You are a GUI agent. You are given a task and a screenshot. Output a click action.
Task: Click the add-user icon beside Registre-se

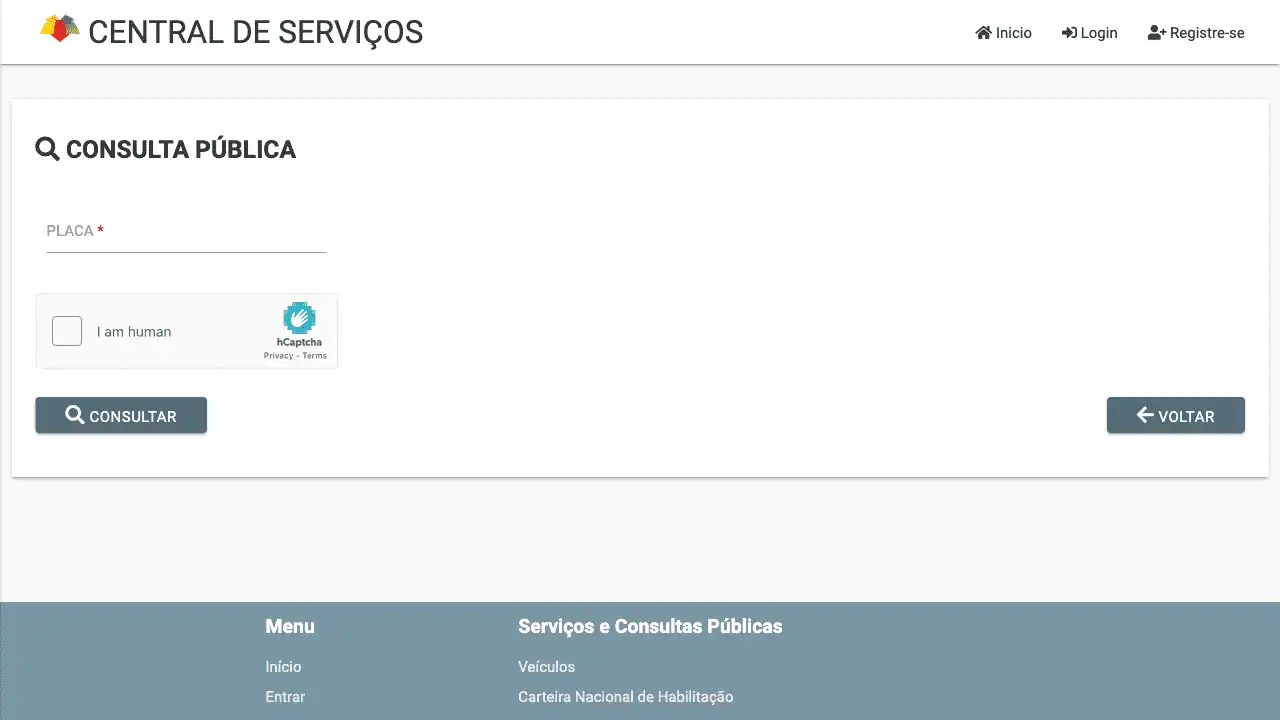click(1157, 33)
